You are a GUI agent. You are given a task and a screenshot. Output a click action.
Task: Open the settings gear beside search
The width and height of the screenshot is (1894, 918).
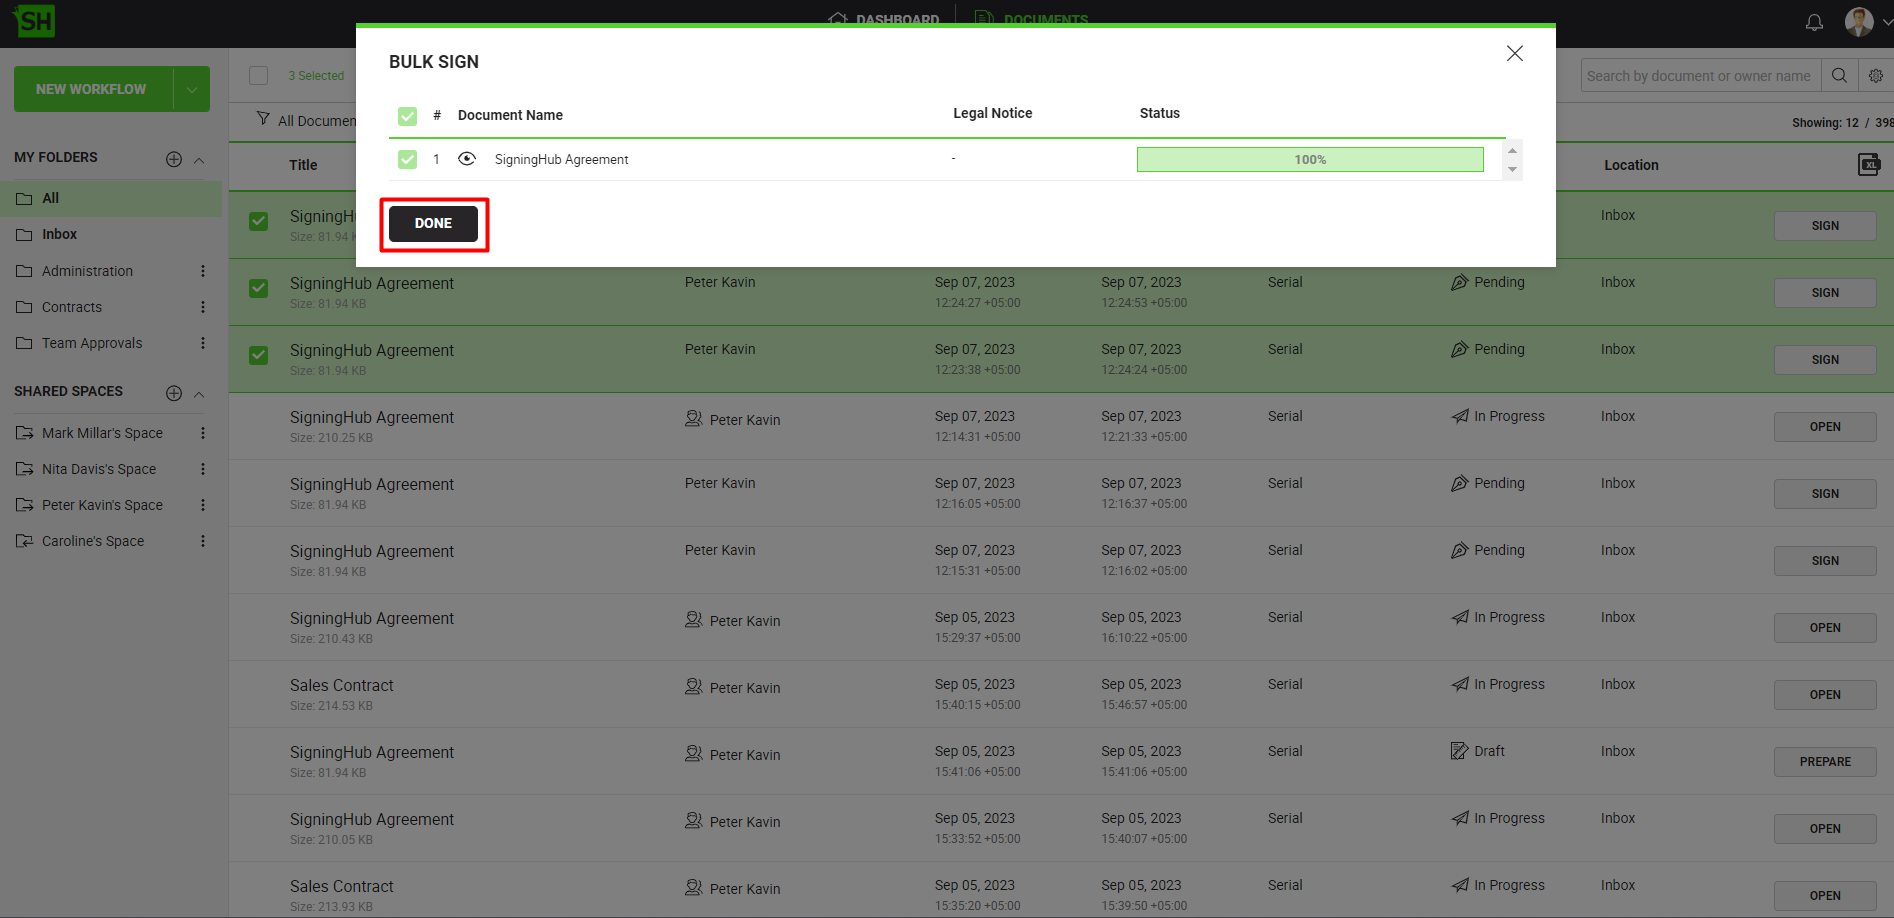coord(1875,76)
